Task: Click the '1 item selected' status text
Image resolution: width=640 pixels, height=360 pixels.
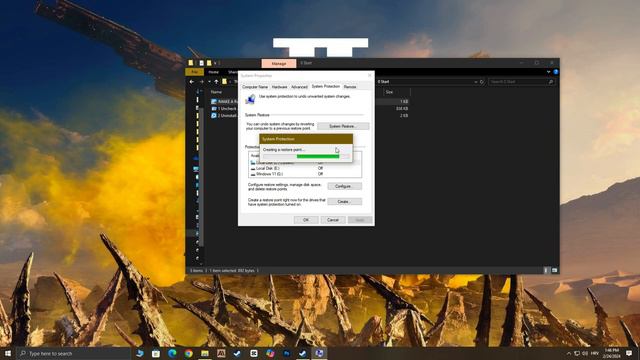Action: click(x=233, y=271)
